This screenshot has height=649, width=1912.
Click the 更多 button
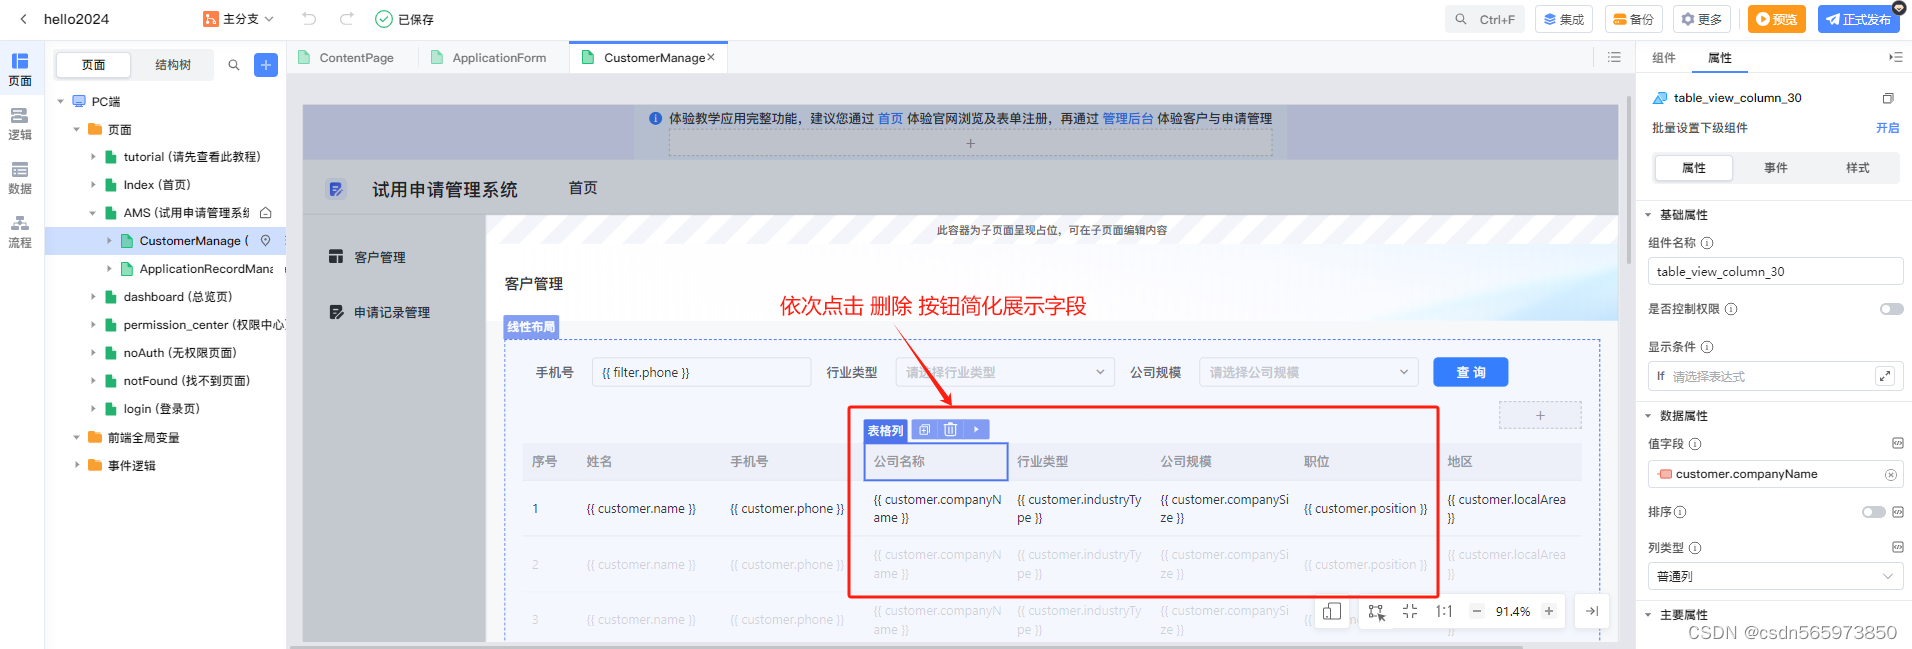pyautogui.click(x=1702, y=19)
